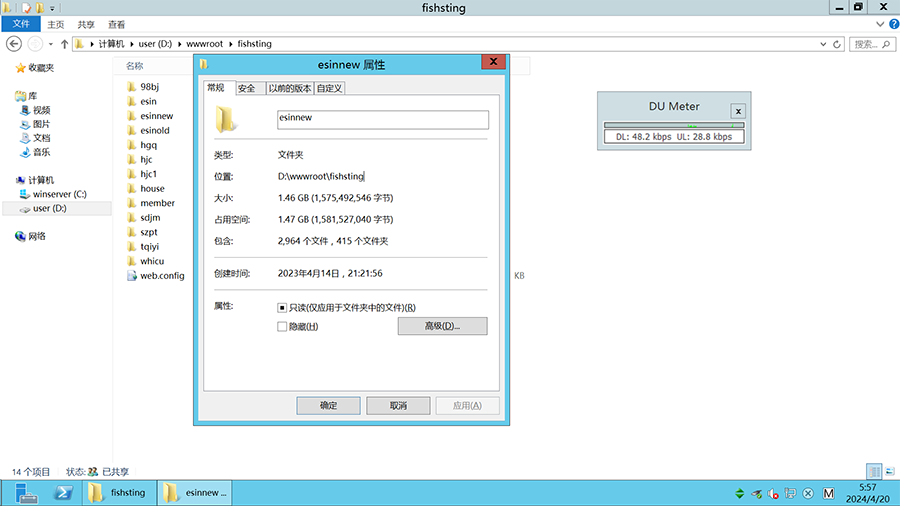
Task: Toggle the 只读 read-only checkbox
Action: [x=282, y=307]
